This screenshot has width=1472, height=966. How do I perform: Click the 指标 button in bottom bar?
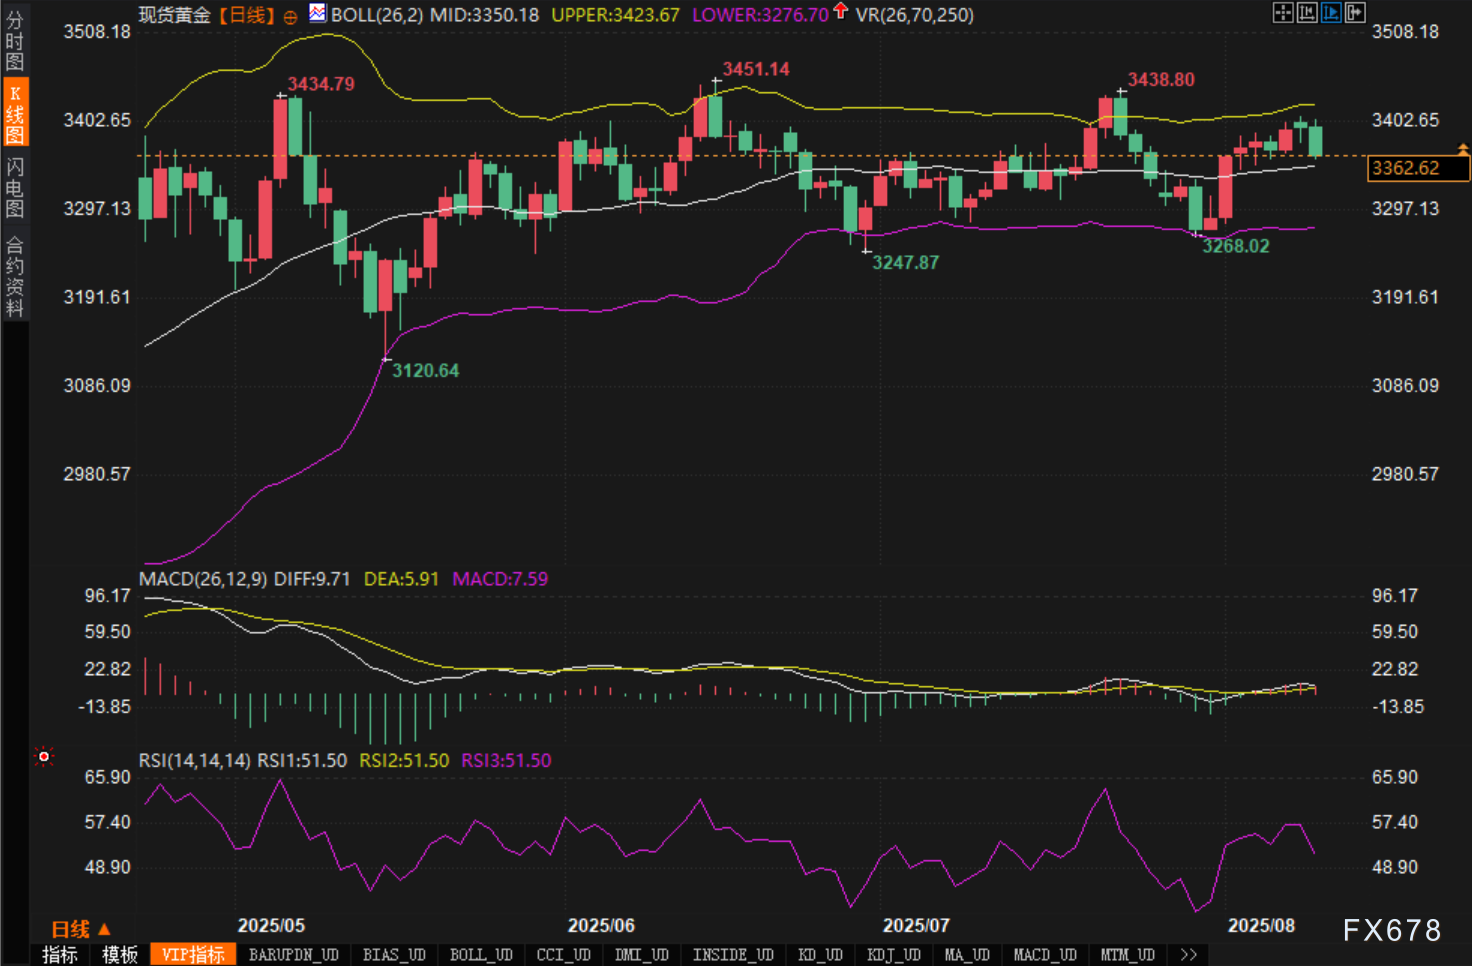coord(60,955)
